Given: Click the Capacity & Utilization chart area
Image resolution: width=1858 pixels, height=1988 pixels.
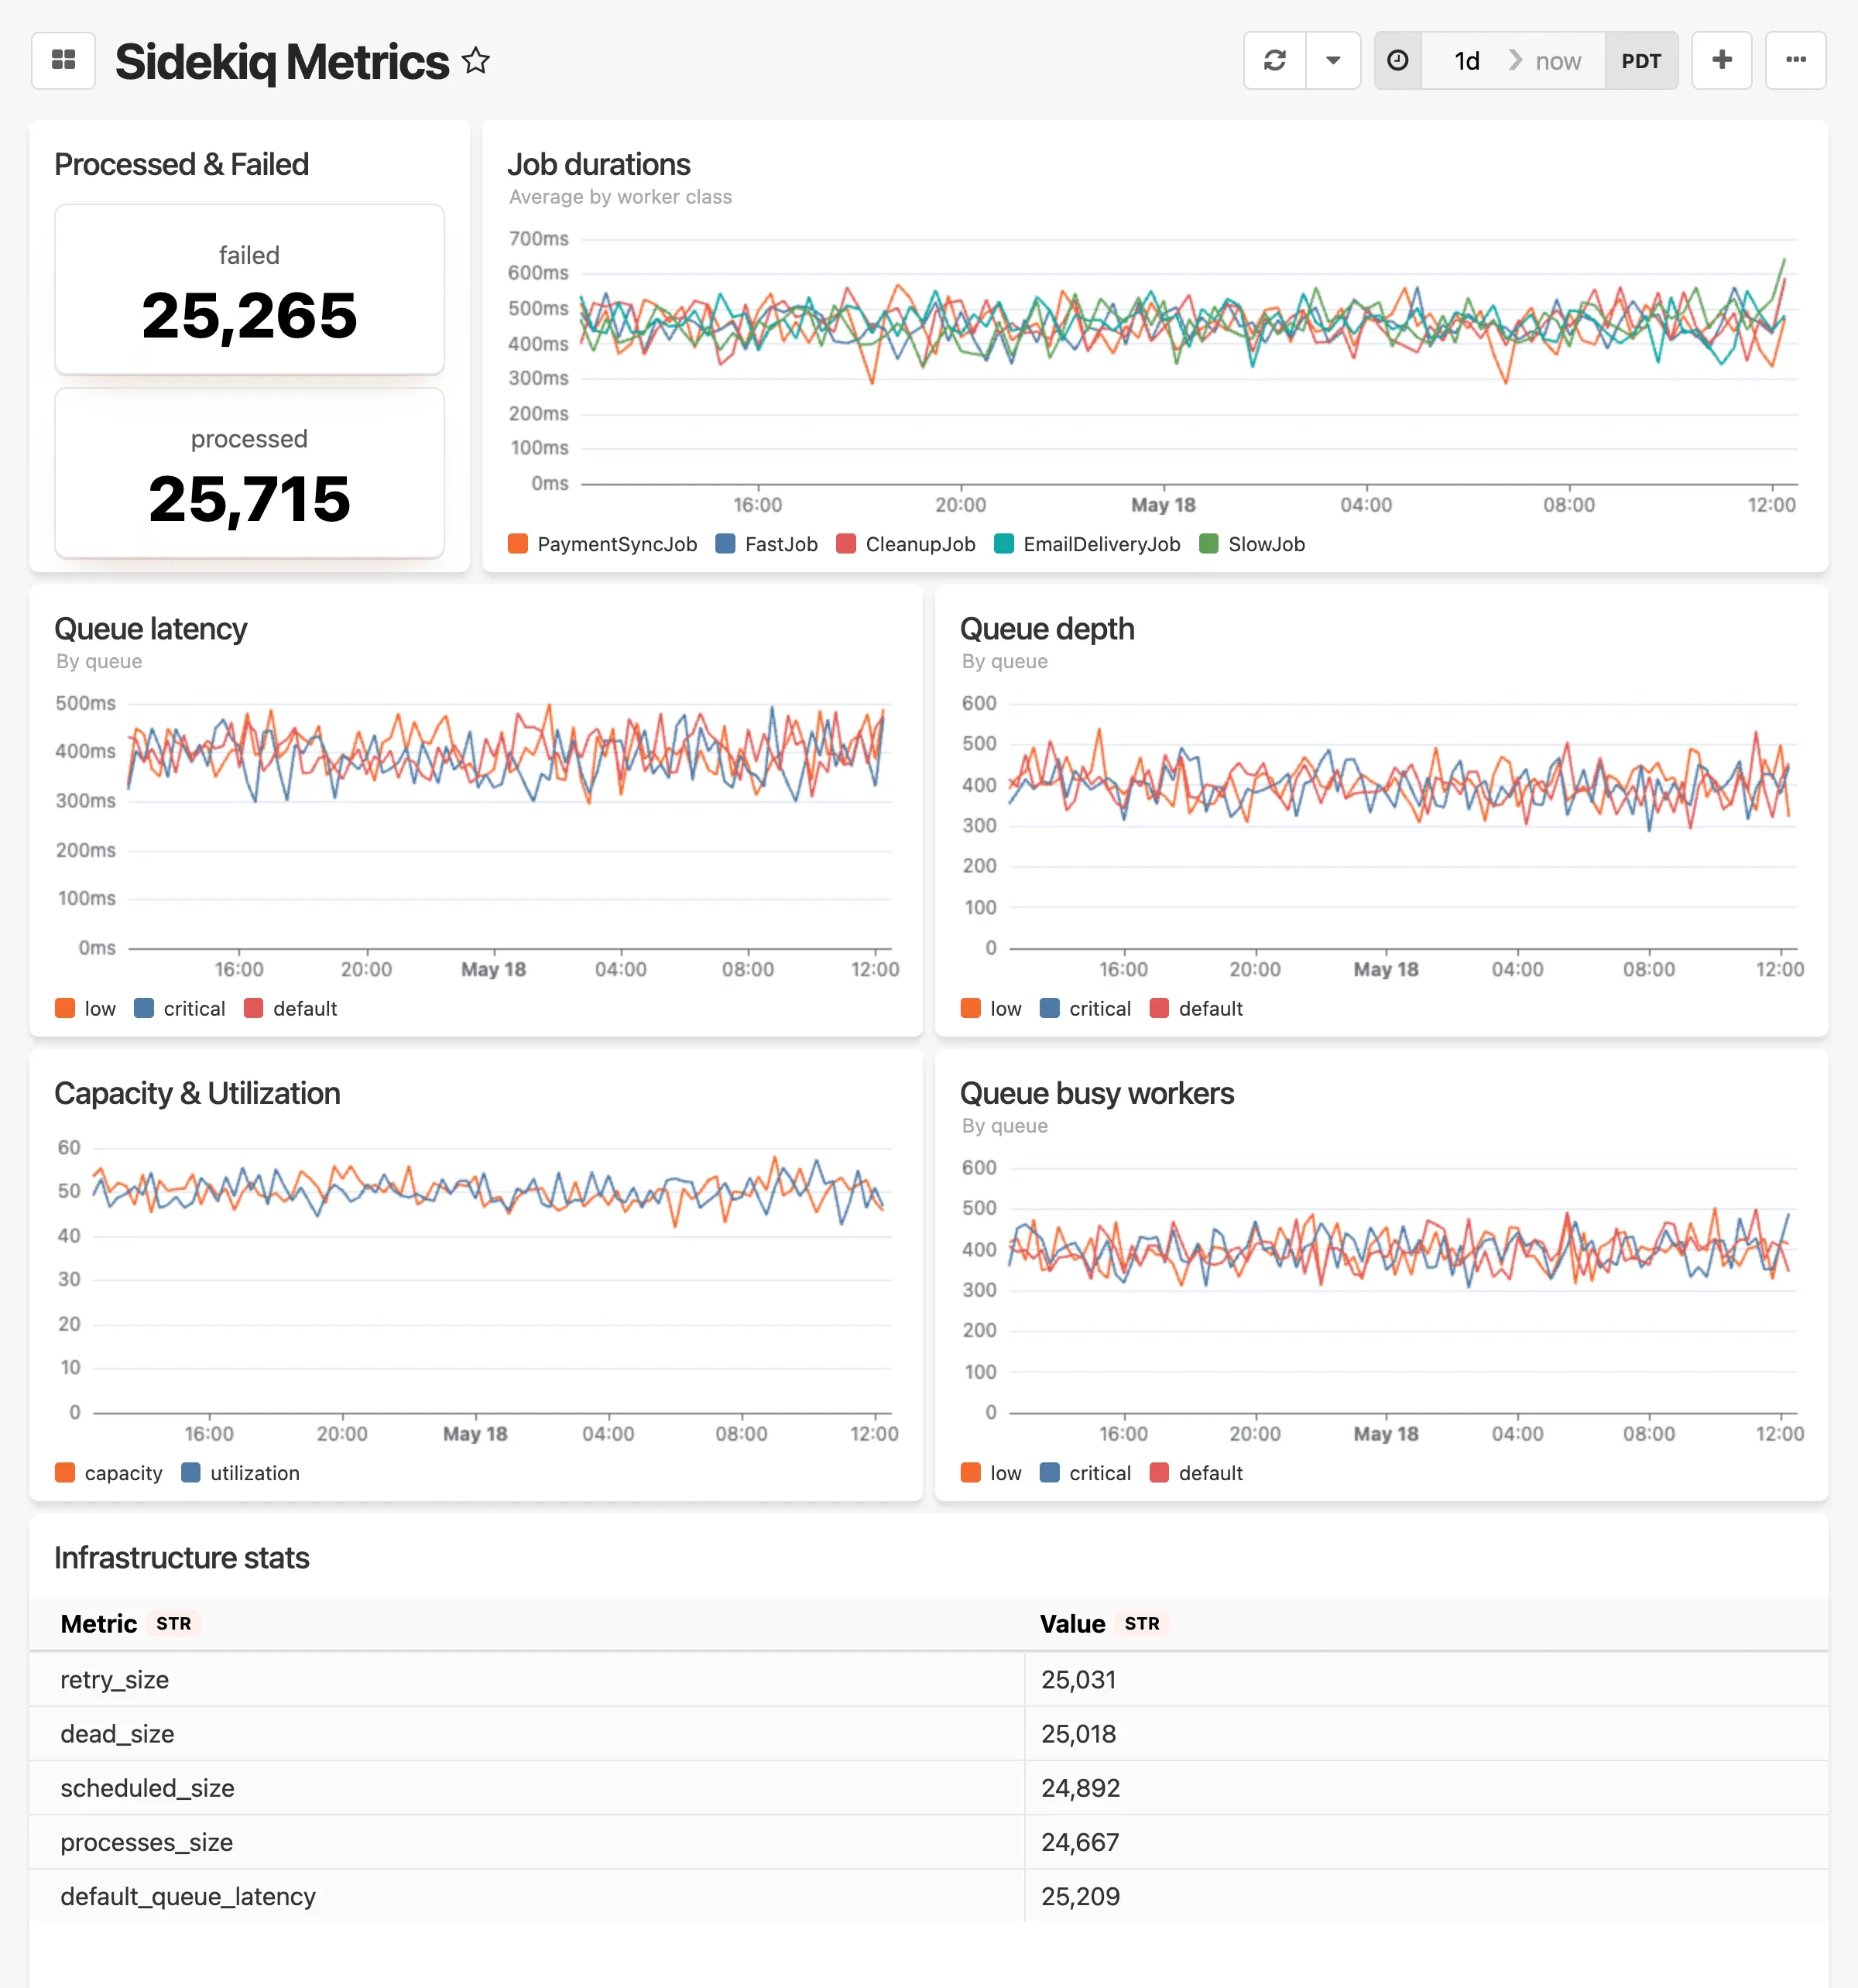Looking at the screenshot, I should (492, 1280).
